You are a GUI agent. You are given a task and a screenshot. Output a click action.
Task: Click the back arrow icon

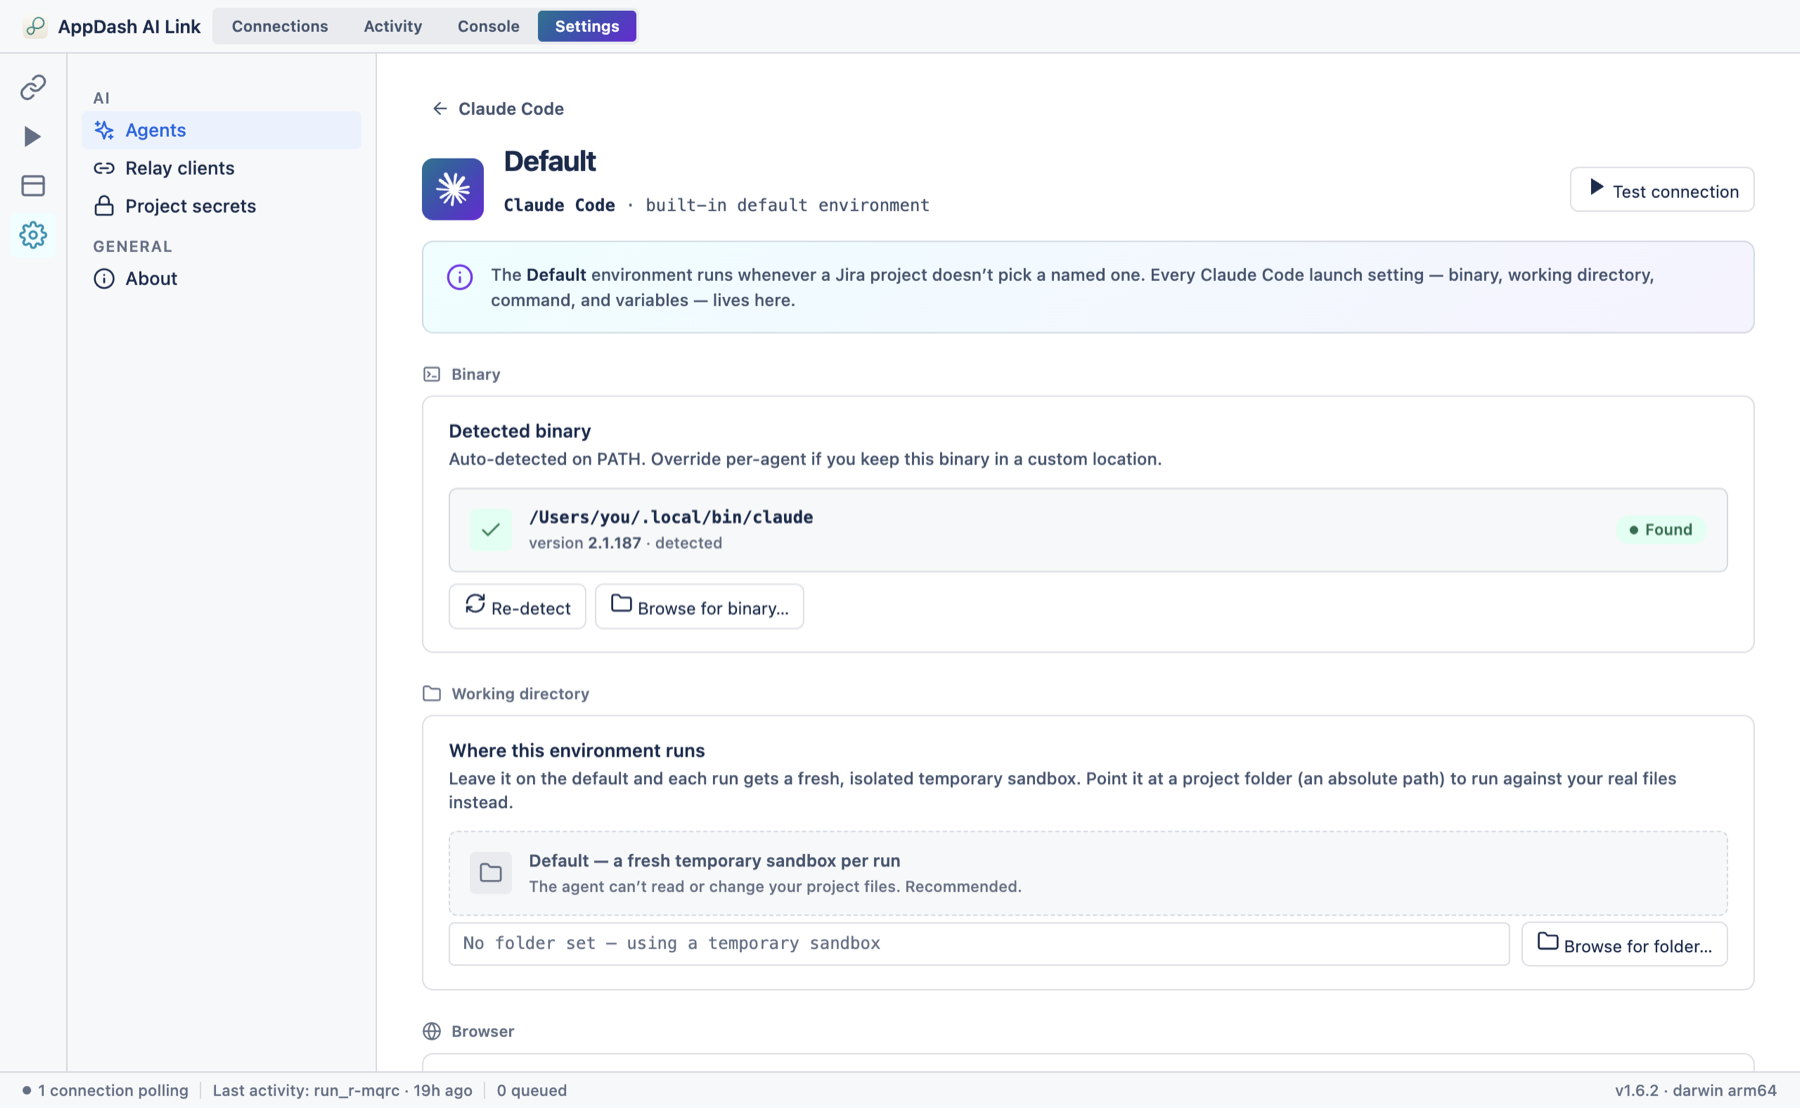coord(439,108)
